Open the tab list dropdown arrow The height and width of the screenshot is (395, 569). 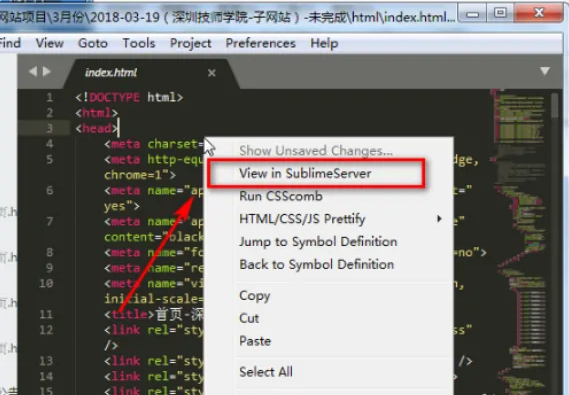pos(545,71)
